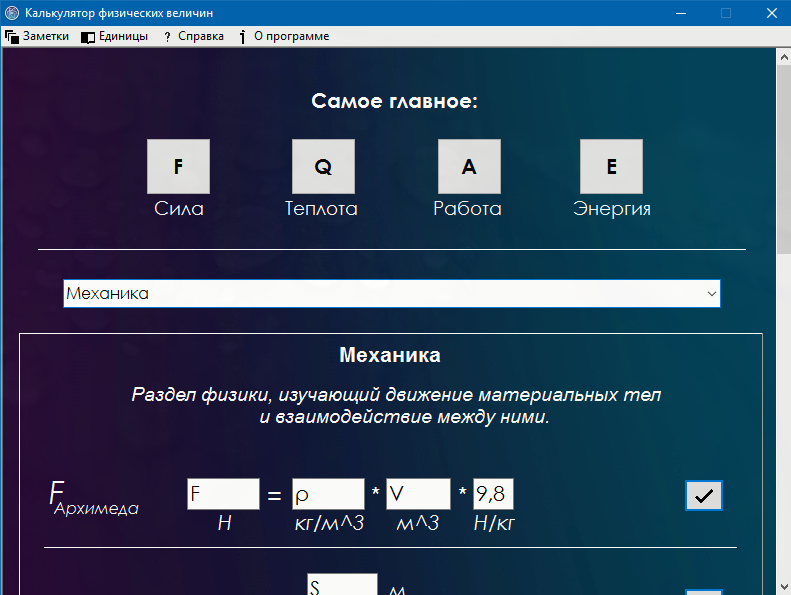This screenshot has width=791, height=595.
Task: Click the Самое главное heading
Action: [x=394, y=101]
